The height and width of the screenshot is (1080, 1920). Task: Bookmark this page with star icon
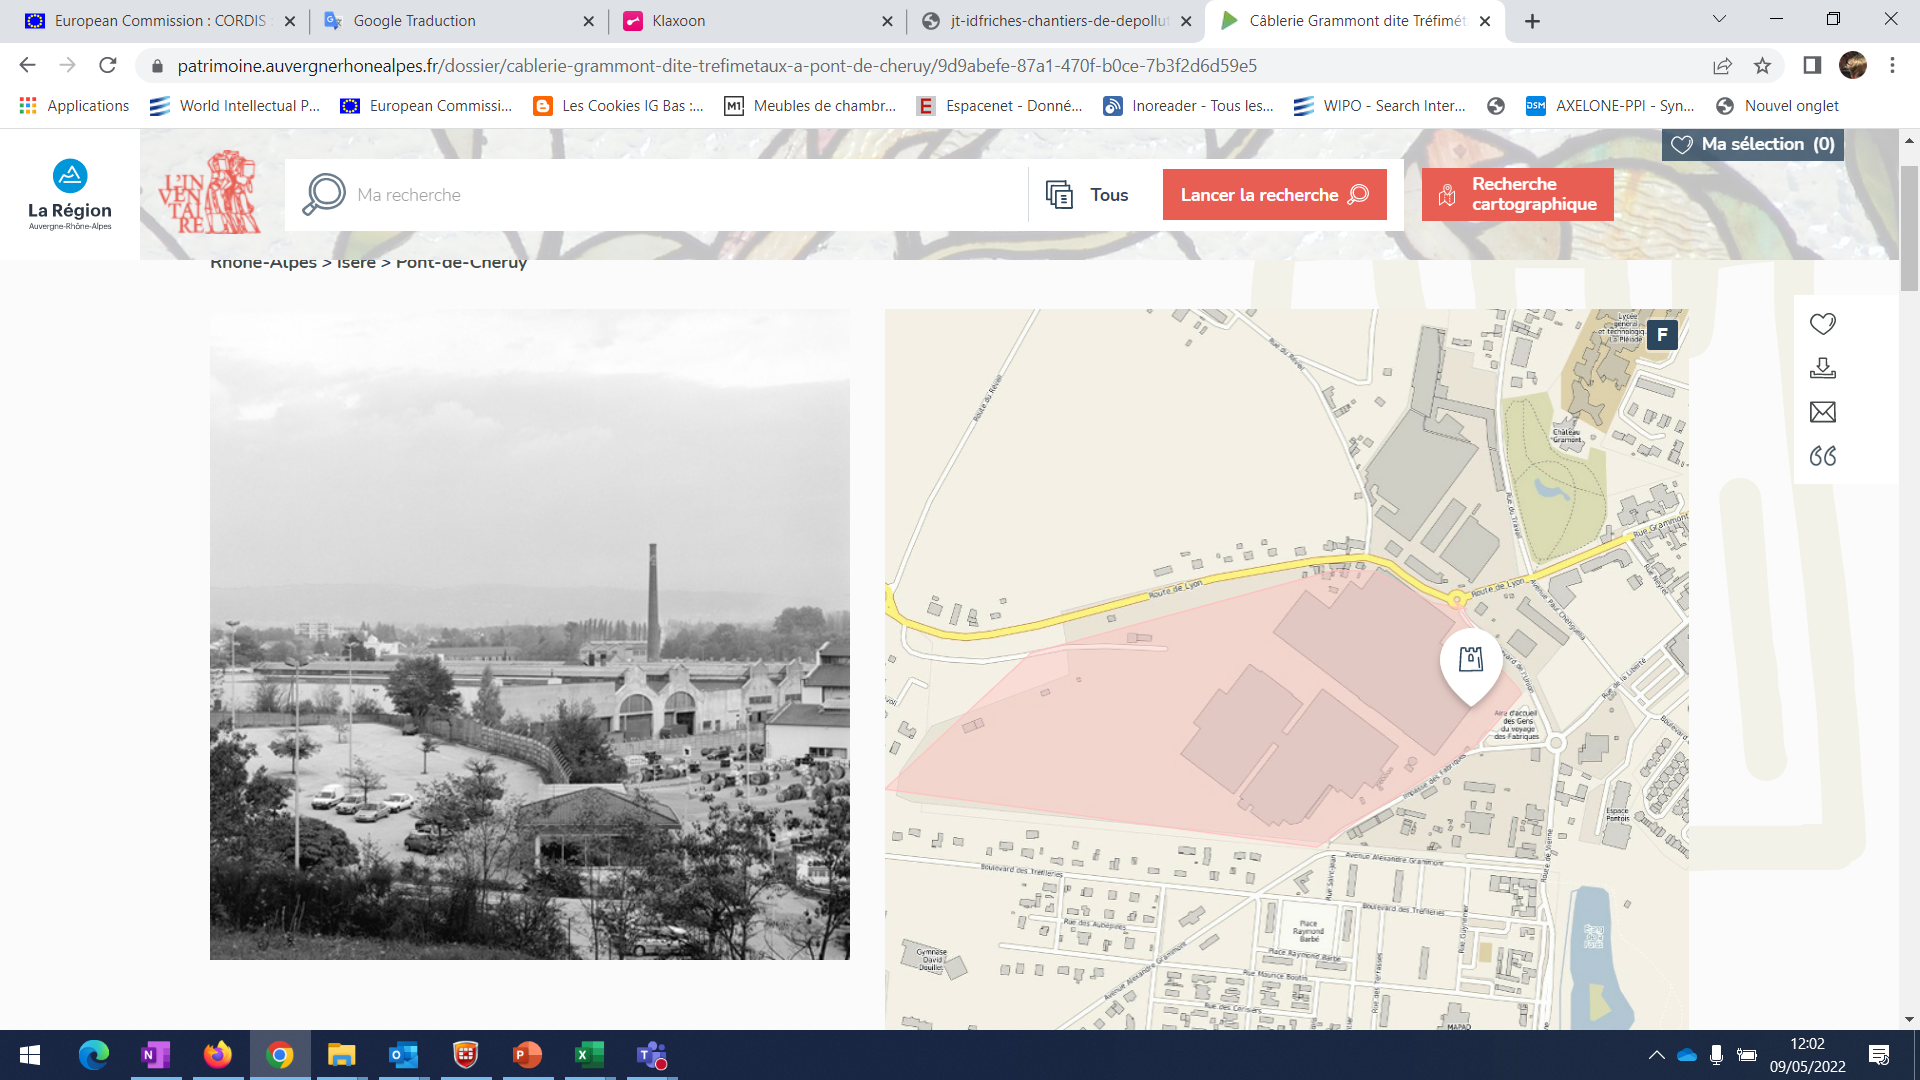point(1762,66)
